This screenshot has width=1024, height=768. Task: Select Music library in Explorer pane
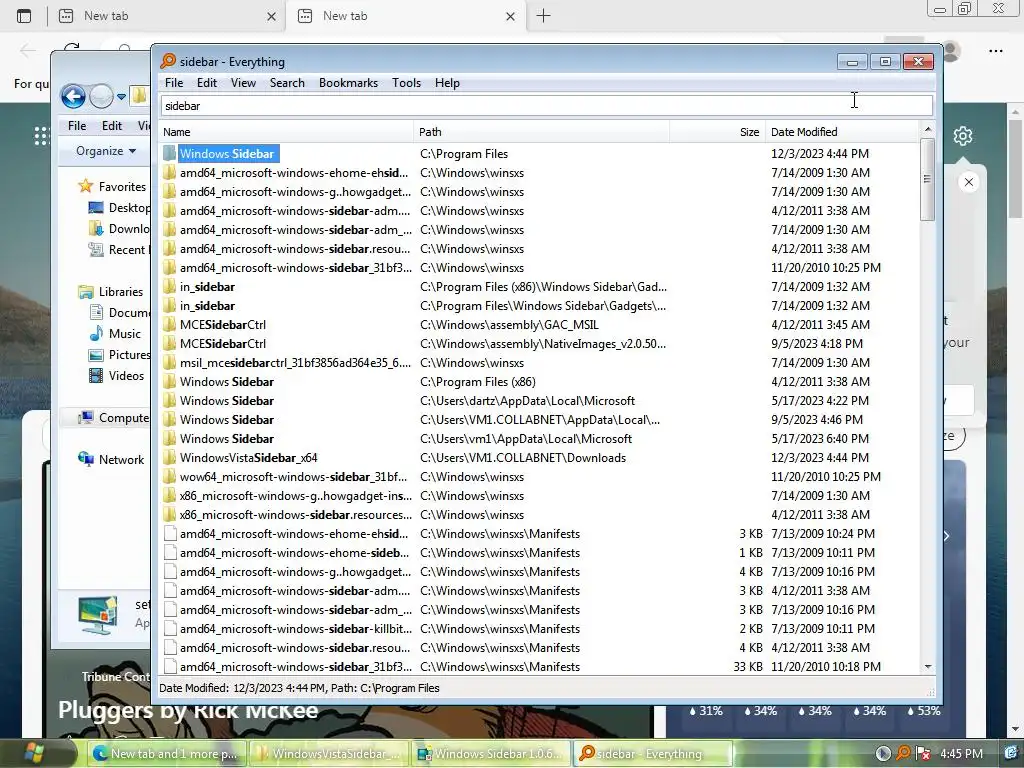pos(124,334)
